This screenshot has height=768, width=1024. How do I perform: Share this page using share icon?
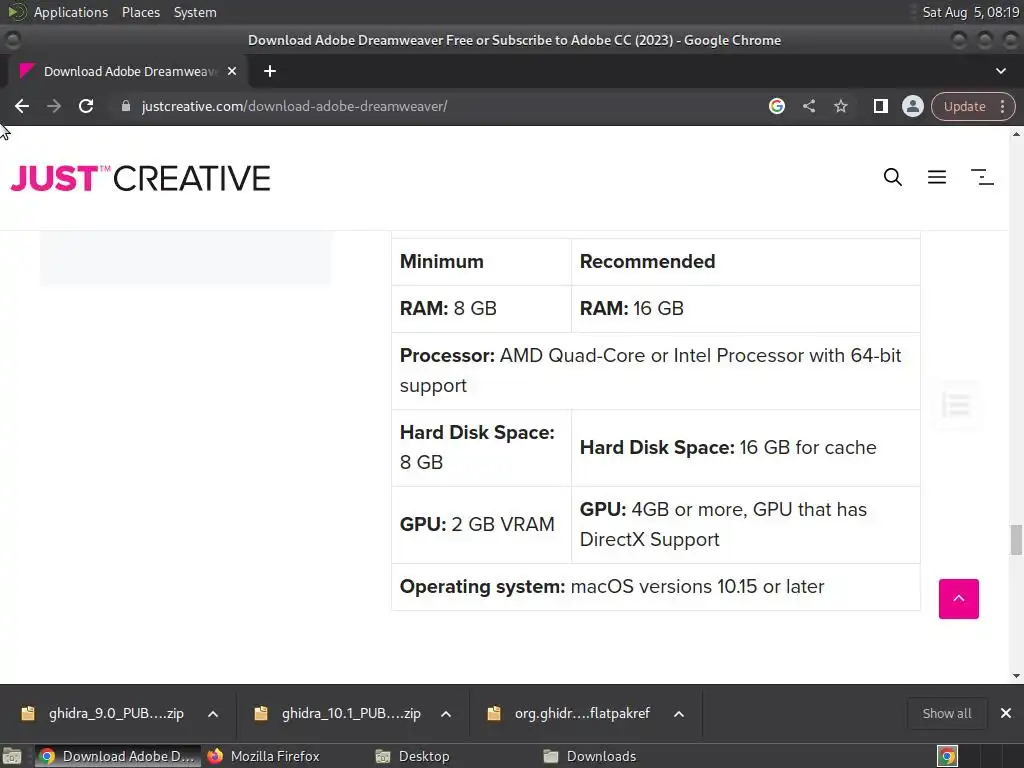tap(808, 106)
